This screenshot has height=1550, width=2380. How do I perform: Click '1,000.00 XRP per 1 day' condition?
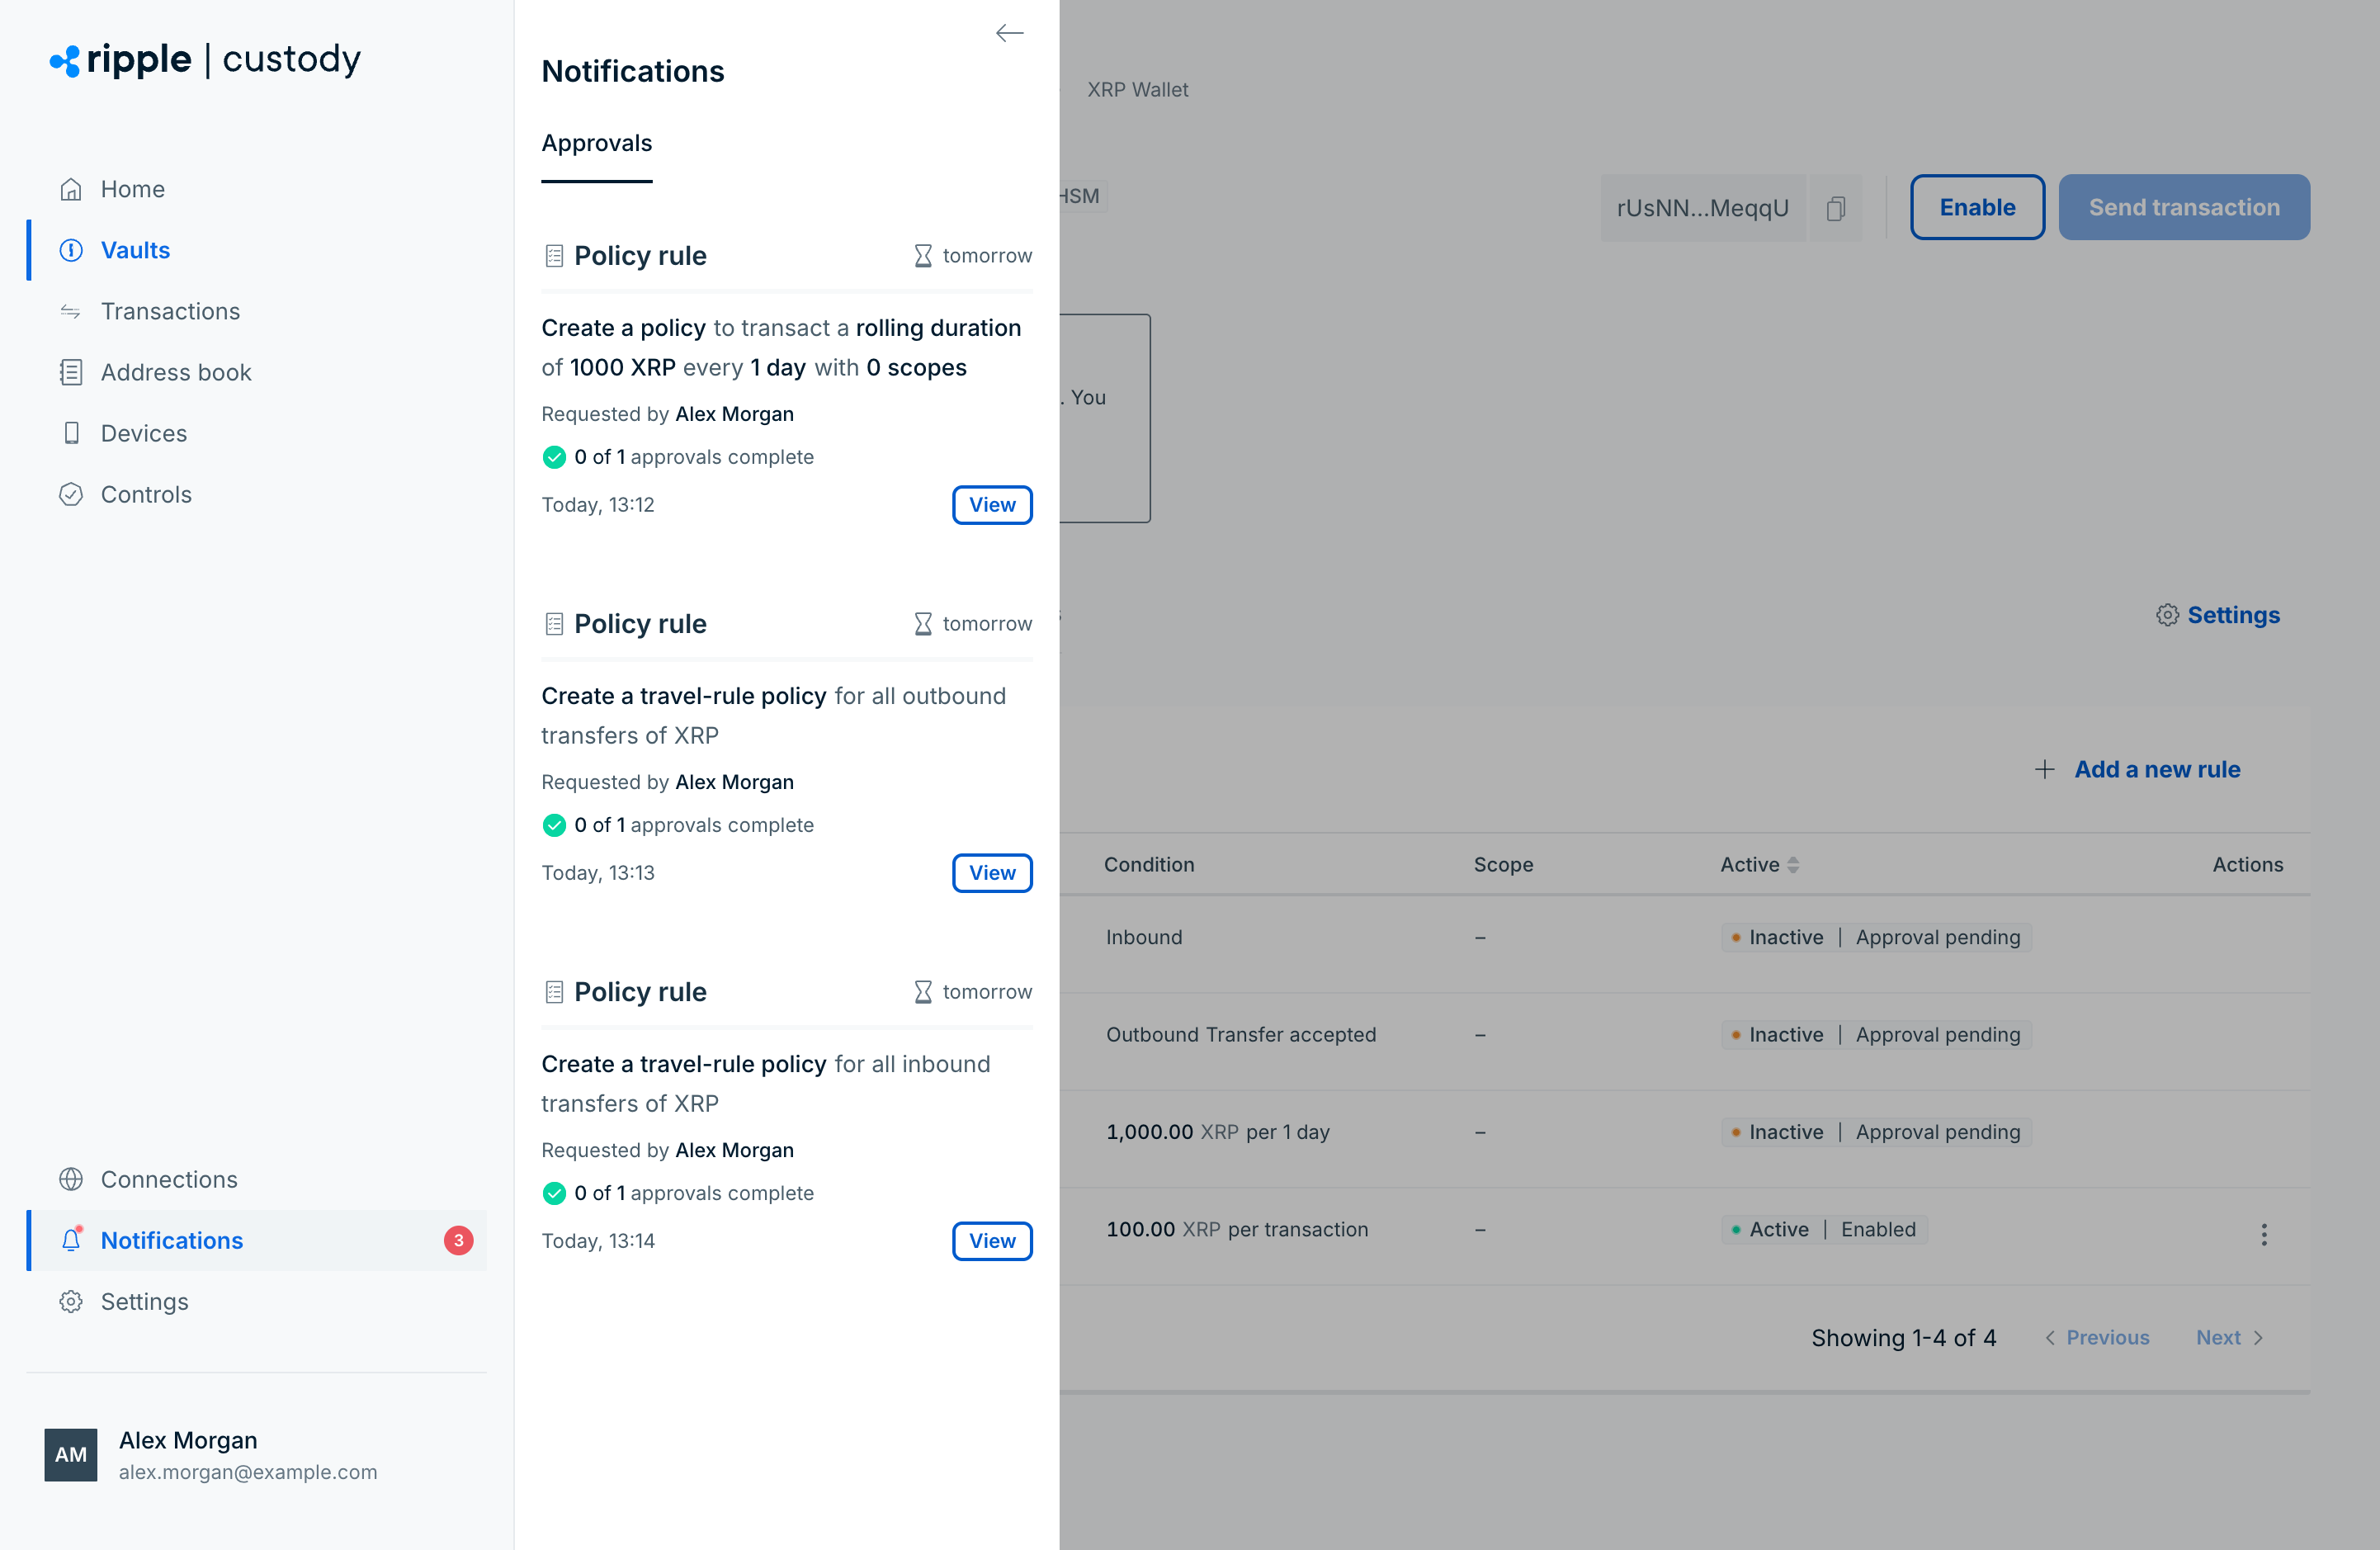tap(1218, 1132)
